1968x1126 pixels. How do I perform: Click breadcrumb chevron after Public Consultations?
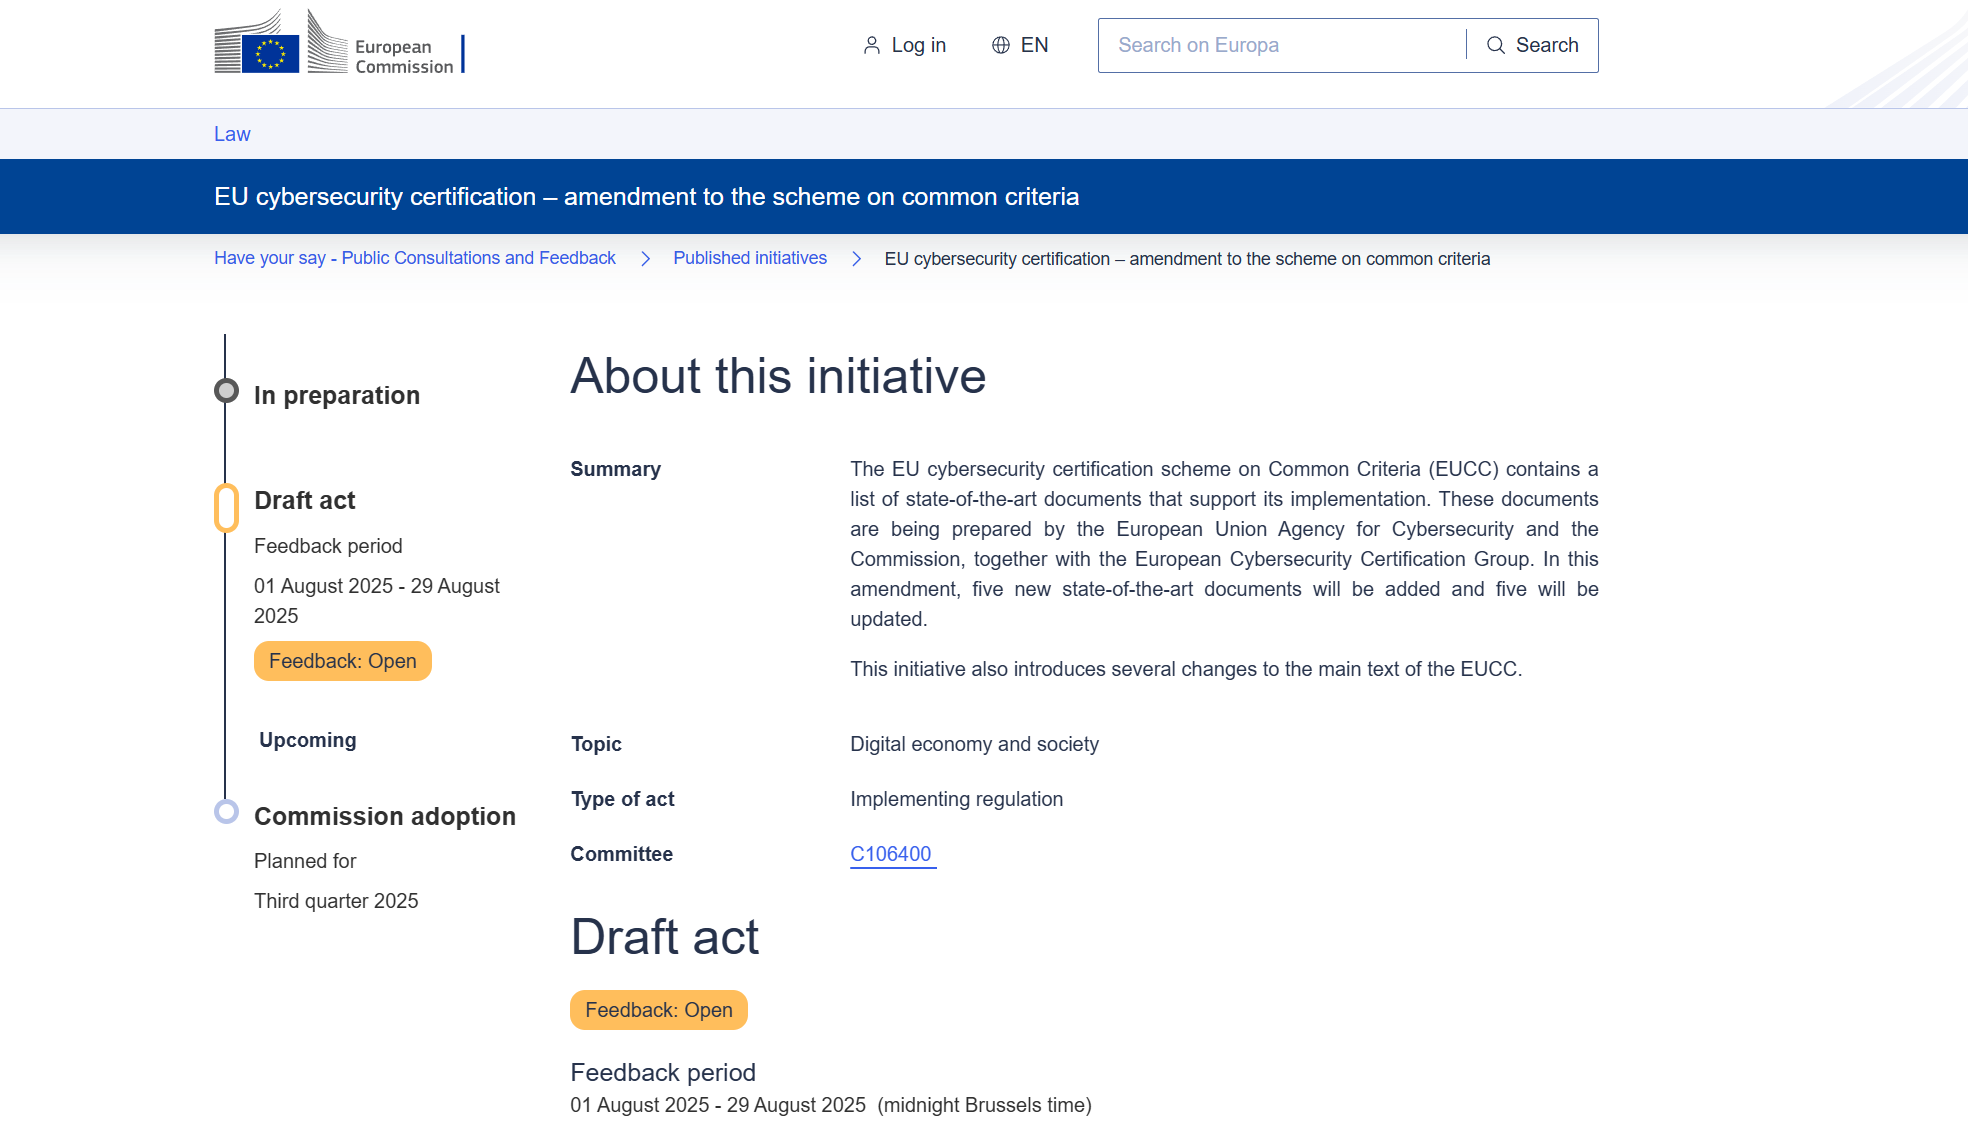[645, 259]
